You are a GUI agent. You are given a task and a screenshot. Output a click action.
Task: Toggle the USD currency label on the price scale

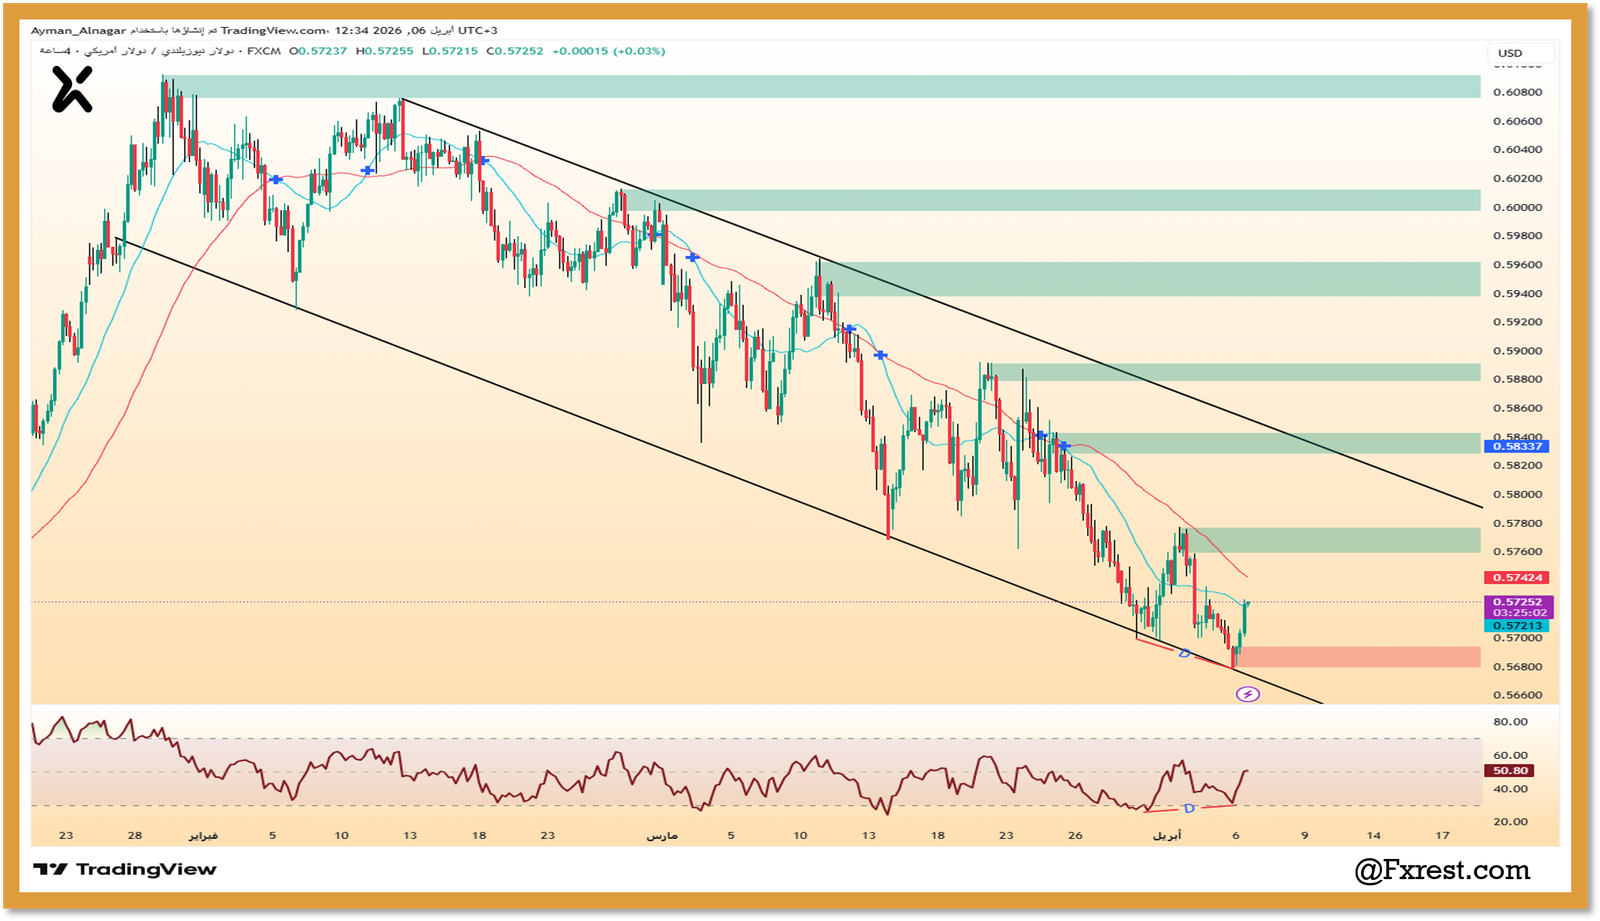(1511, 52)
